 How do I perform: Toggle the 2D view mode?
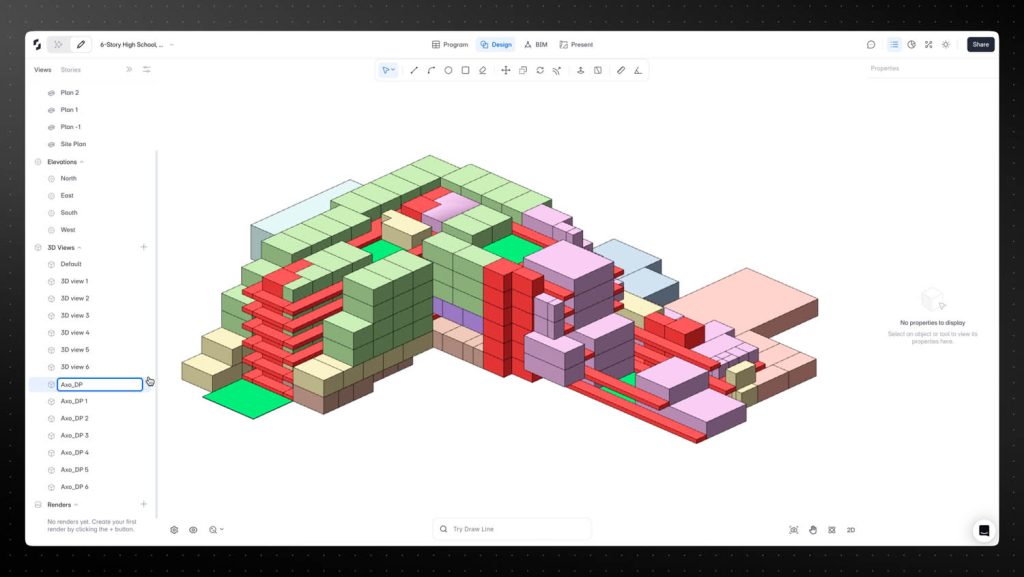[851, 530]
